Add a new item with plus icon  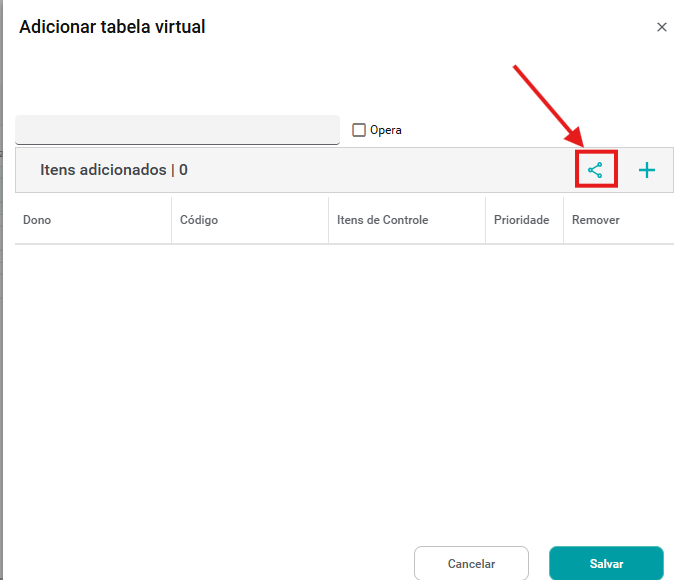[x=647, y=170]
